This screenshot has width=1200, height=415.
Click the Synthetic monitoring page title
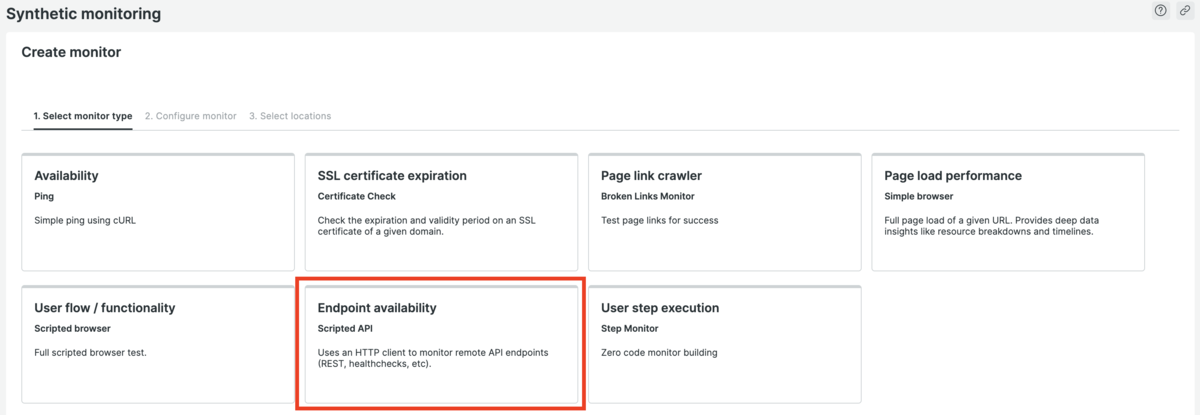point(83,14)
